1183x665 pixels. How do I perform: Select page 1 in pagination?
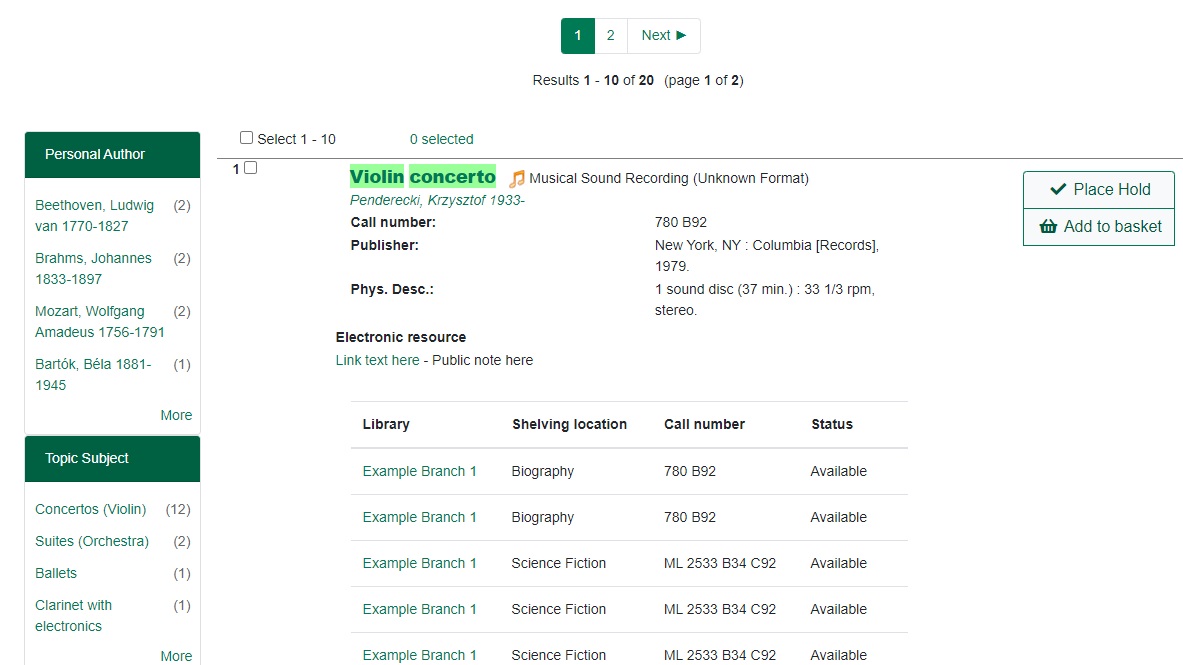pyautogui.click(x=578, y=36)
